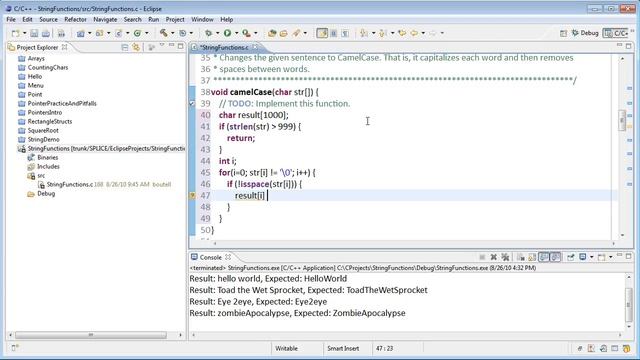Image resolution: width=640 pixels, height=360 pixels.
Task: Switch to the C/C++ perspective
Action: (x=616, y=33)
